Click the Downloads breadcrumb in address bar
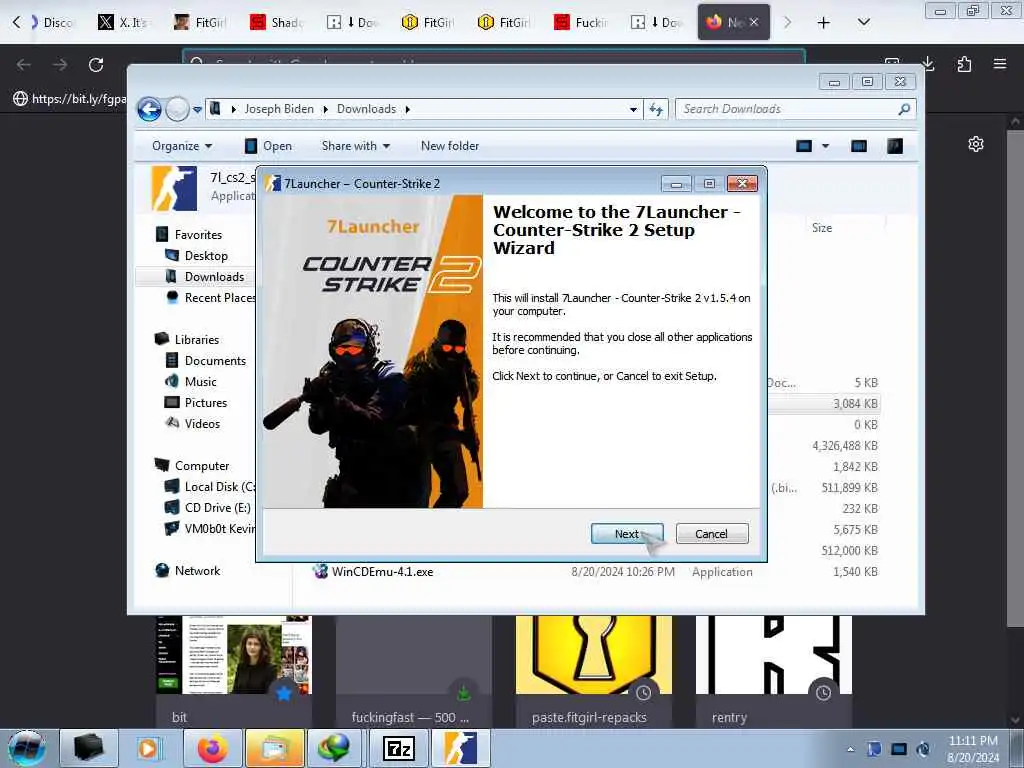Image resolution: width=1024 pixels, height=768 pixels. click(366, 109)
